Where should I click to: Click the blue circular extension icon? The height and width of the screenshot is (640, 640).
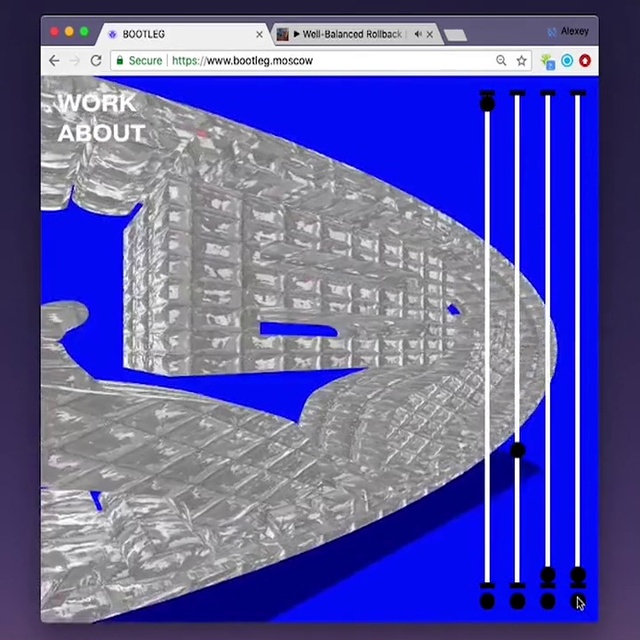tap(567, 61)
